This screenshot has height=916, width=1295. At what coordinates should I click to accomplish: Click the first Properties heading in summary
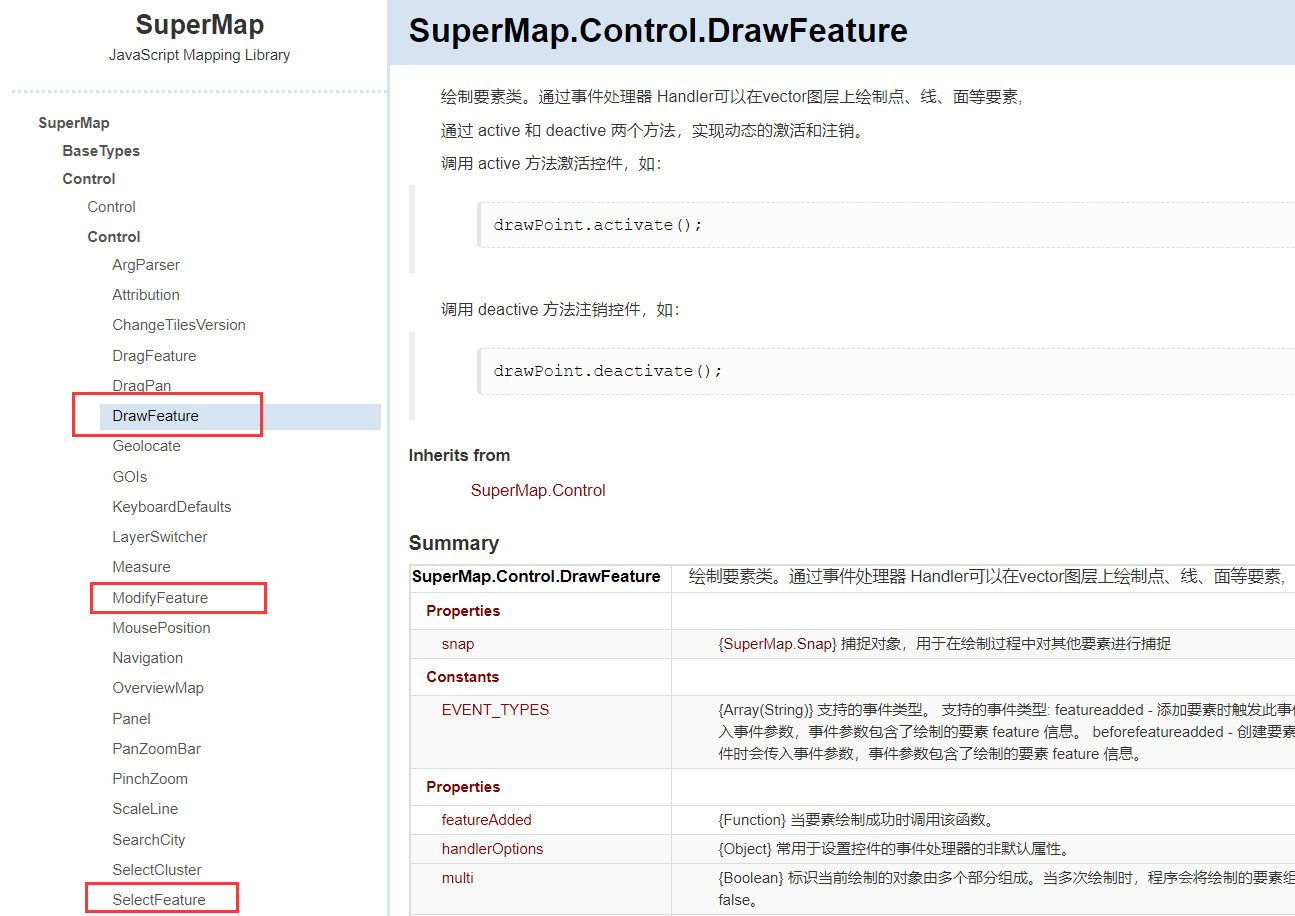pos(463,611)
